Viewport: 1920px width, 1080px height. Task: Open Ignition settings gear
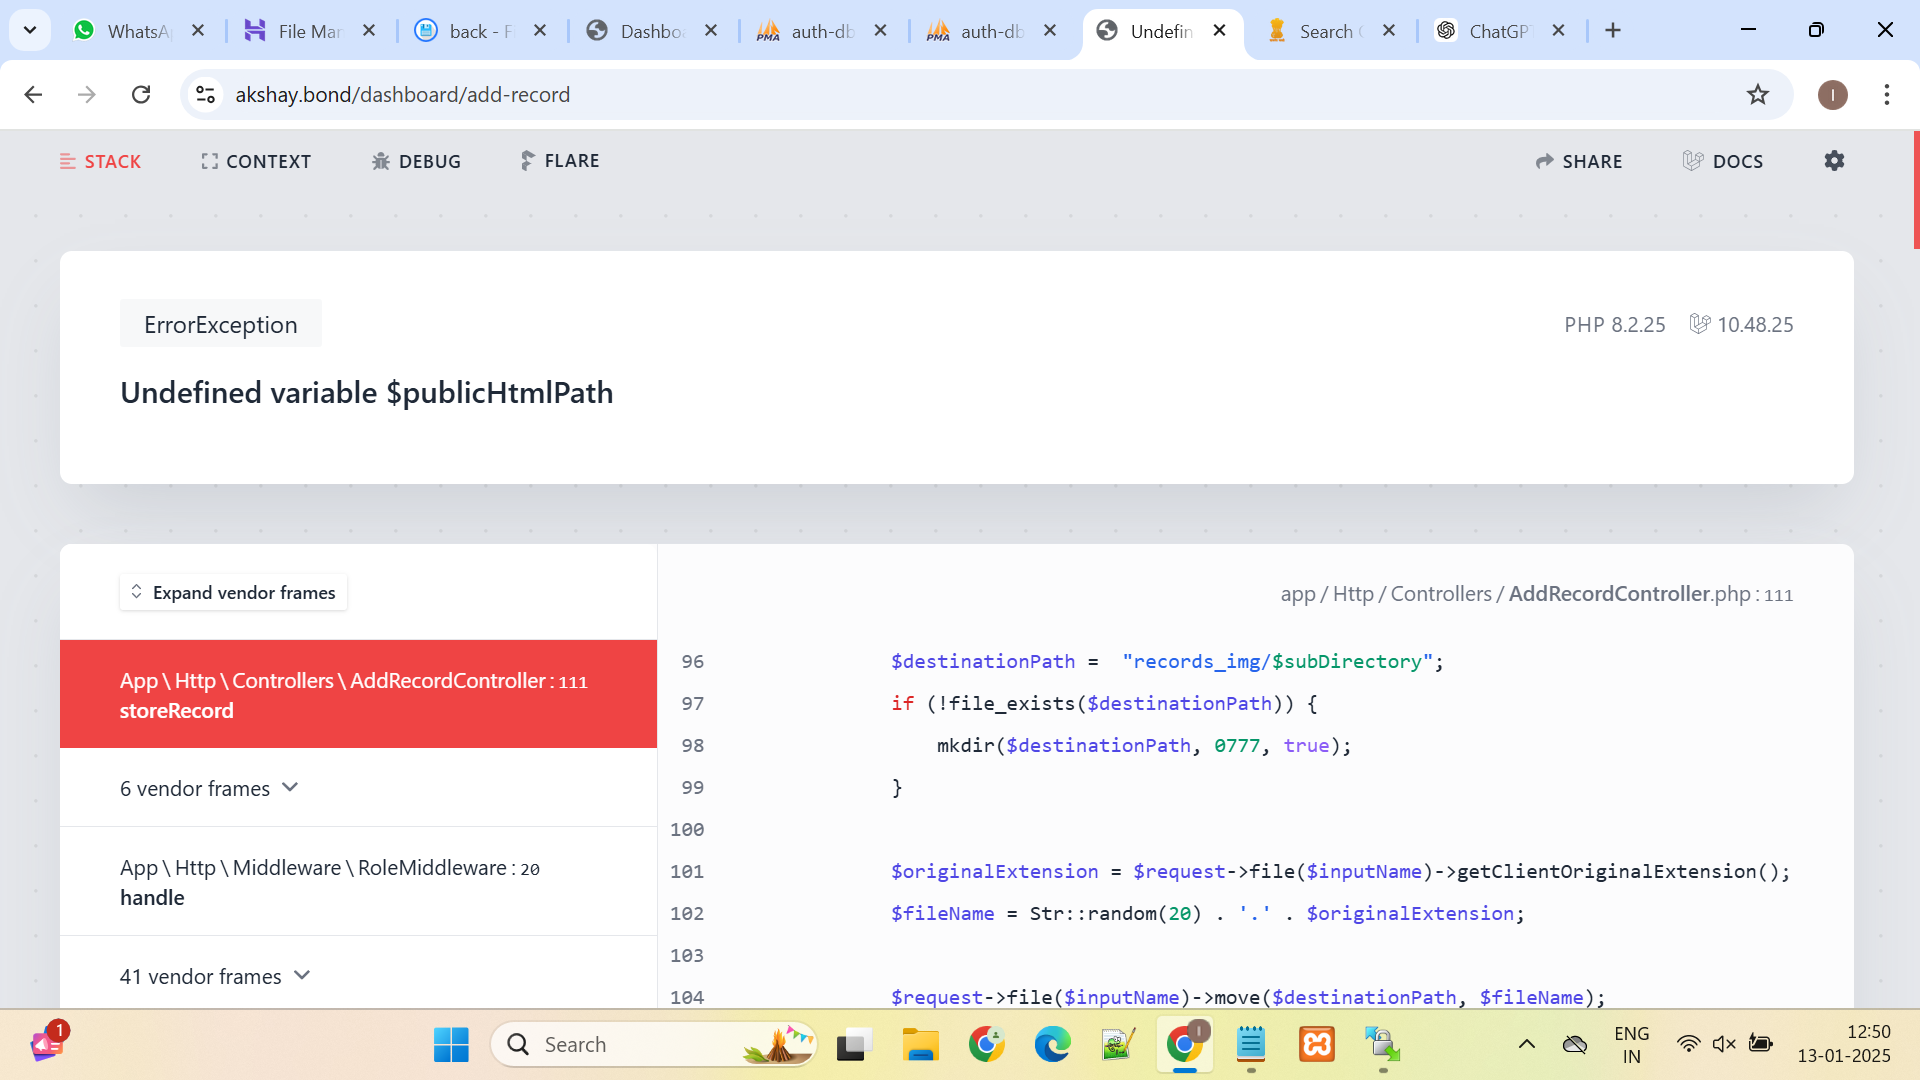1834,161
